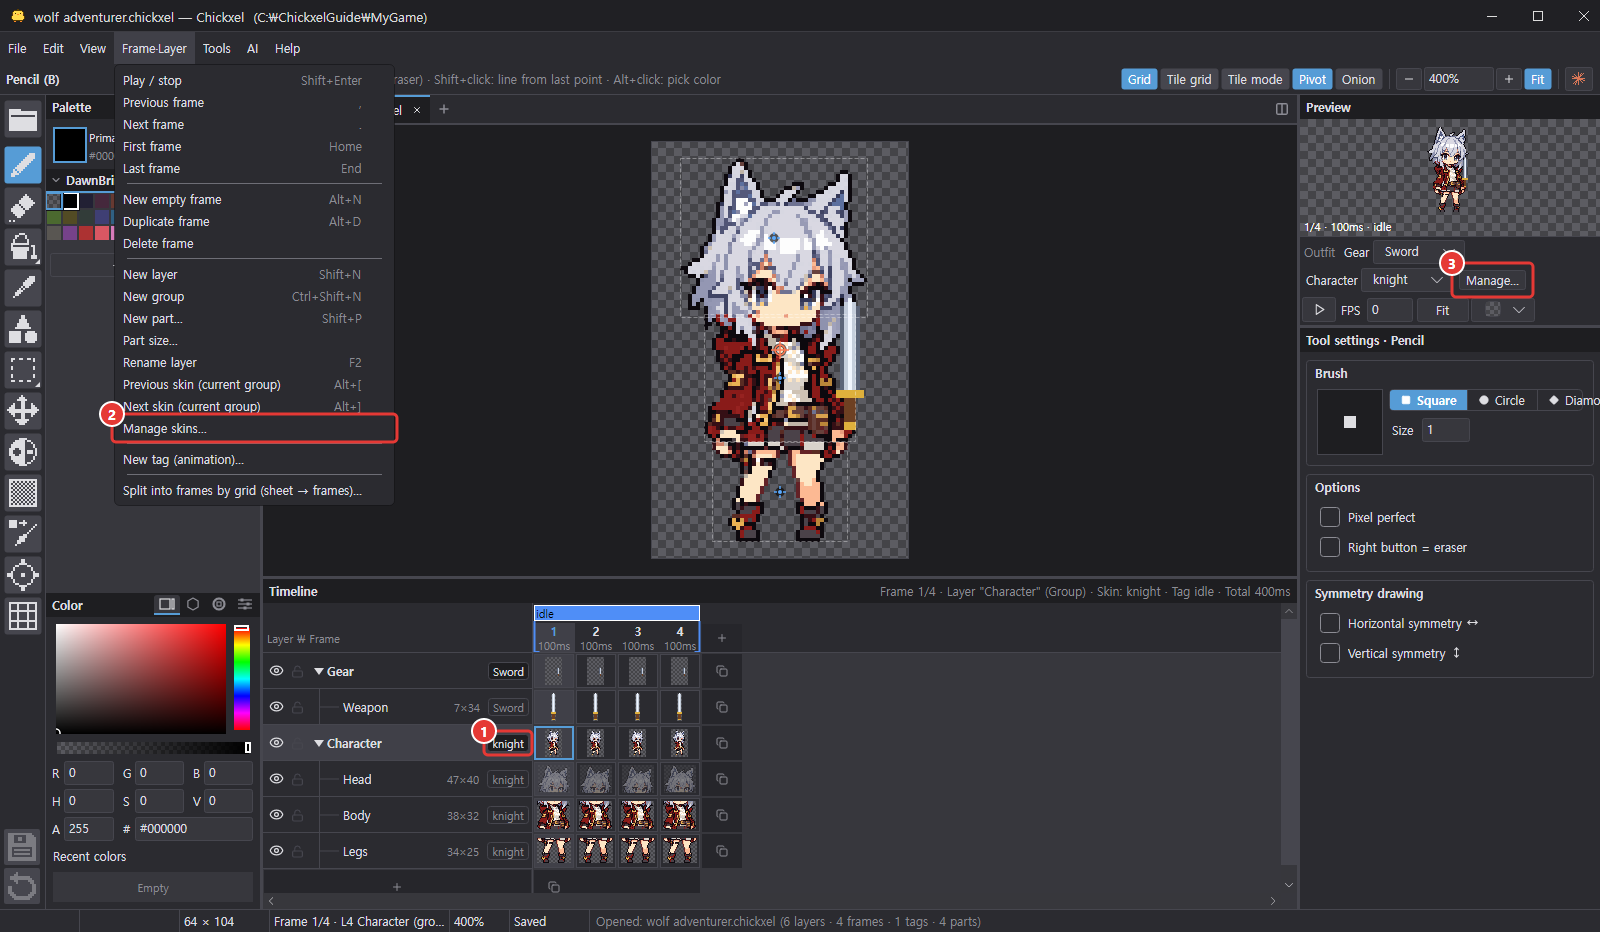The width and height of the screenshot is (1600, 932).
Task: Select the Move tool
Action: tap(23, 410)
